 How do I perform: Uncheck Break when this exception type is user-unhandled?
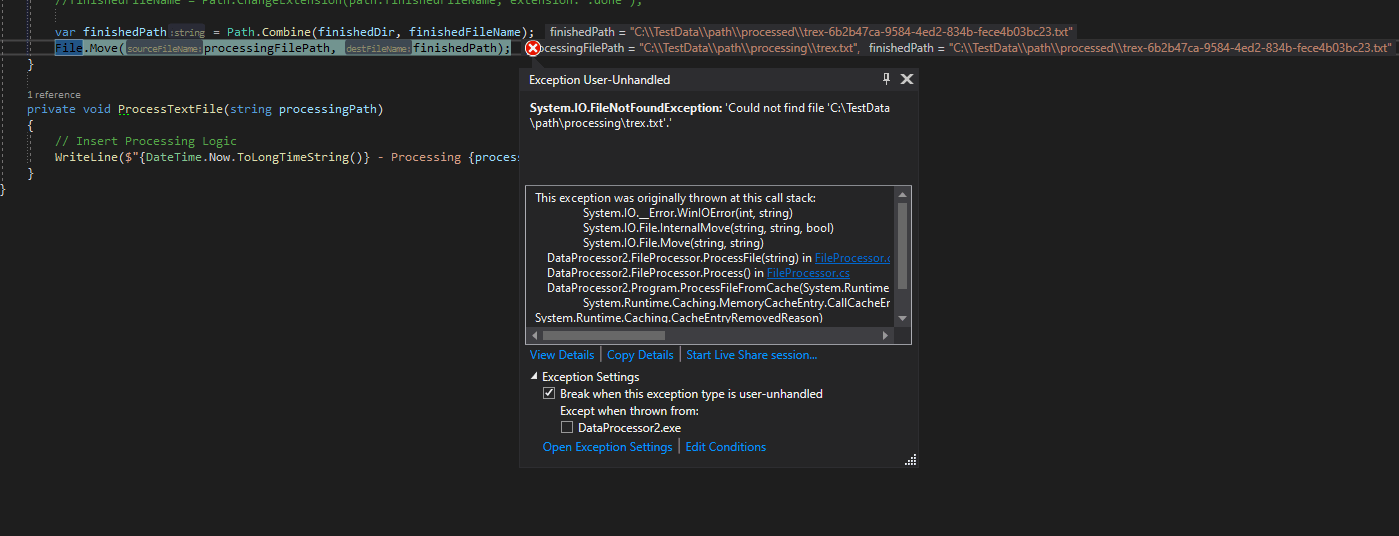tap(548, 394)
